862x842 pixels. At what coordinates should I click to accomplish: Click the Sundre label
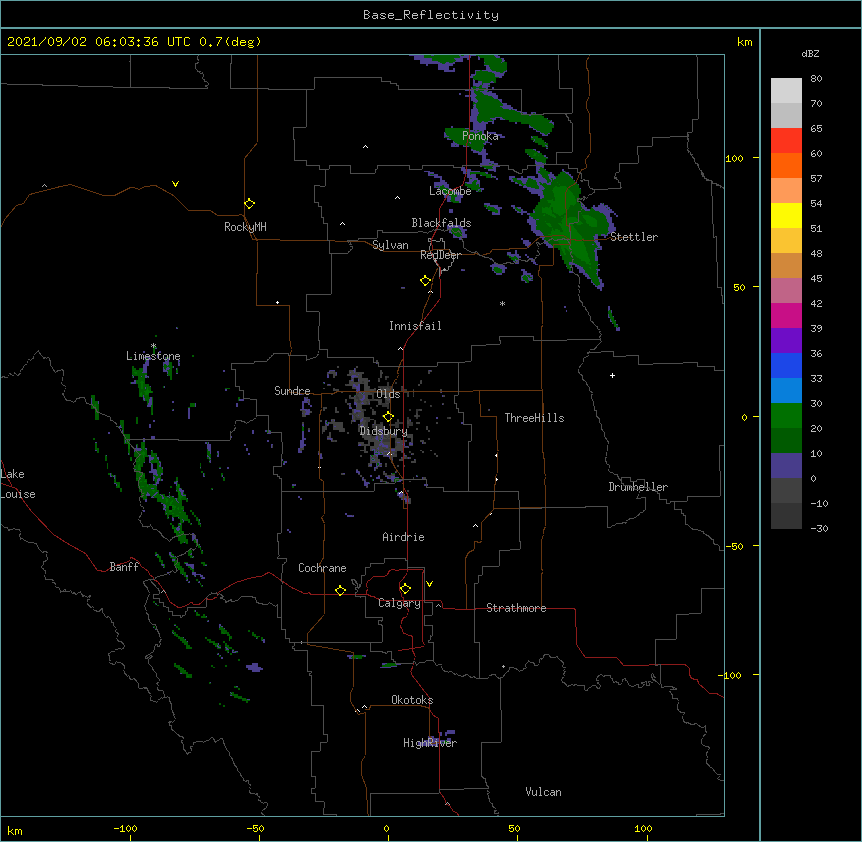click(292, 391)
